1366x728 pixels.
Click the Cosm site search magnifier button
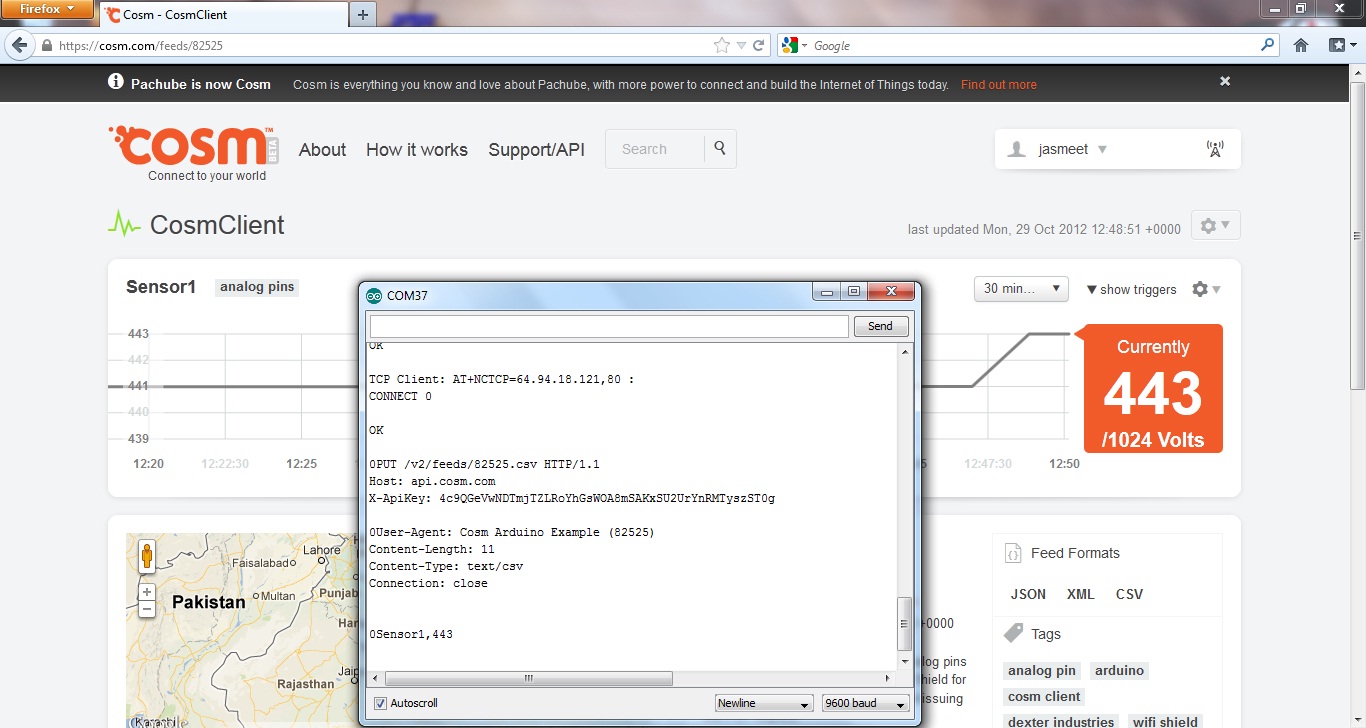(x=720, y=149)
